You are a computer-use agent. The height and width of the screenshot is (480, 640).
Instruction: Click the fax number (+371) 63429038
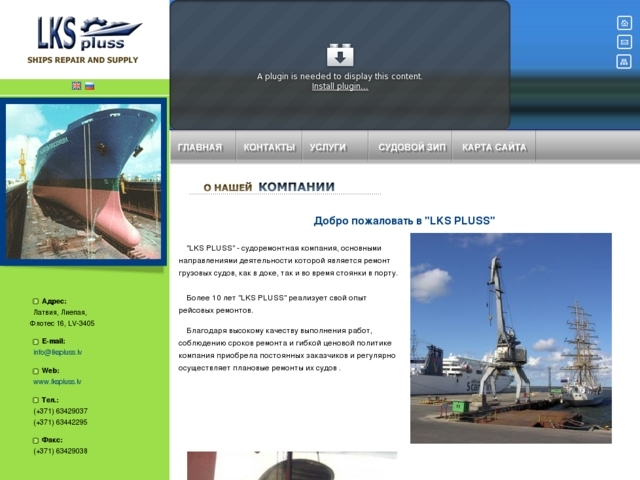coord(60,451)
